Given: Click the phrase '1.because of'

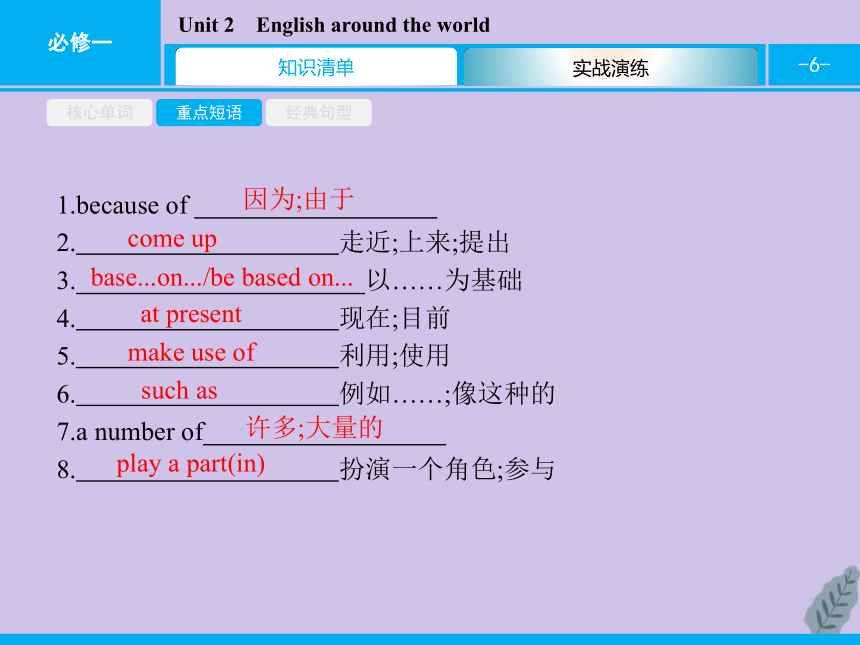Looking at the screenshot, I should pos(123,206).
